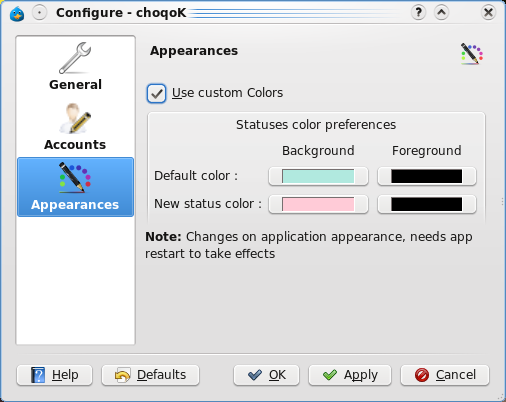Viewport: 506px width, 402px height.
Task: Click the Help button
Action: tap(54, 375)
